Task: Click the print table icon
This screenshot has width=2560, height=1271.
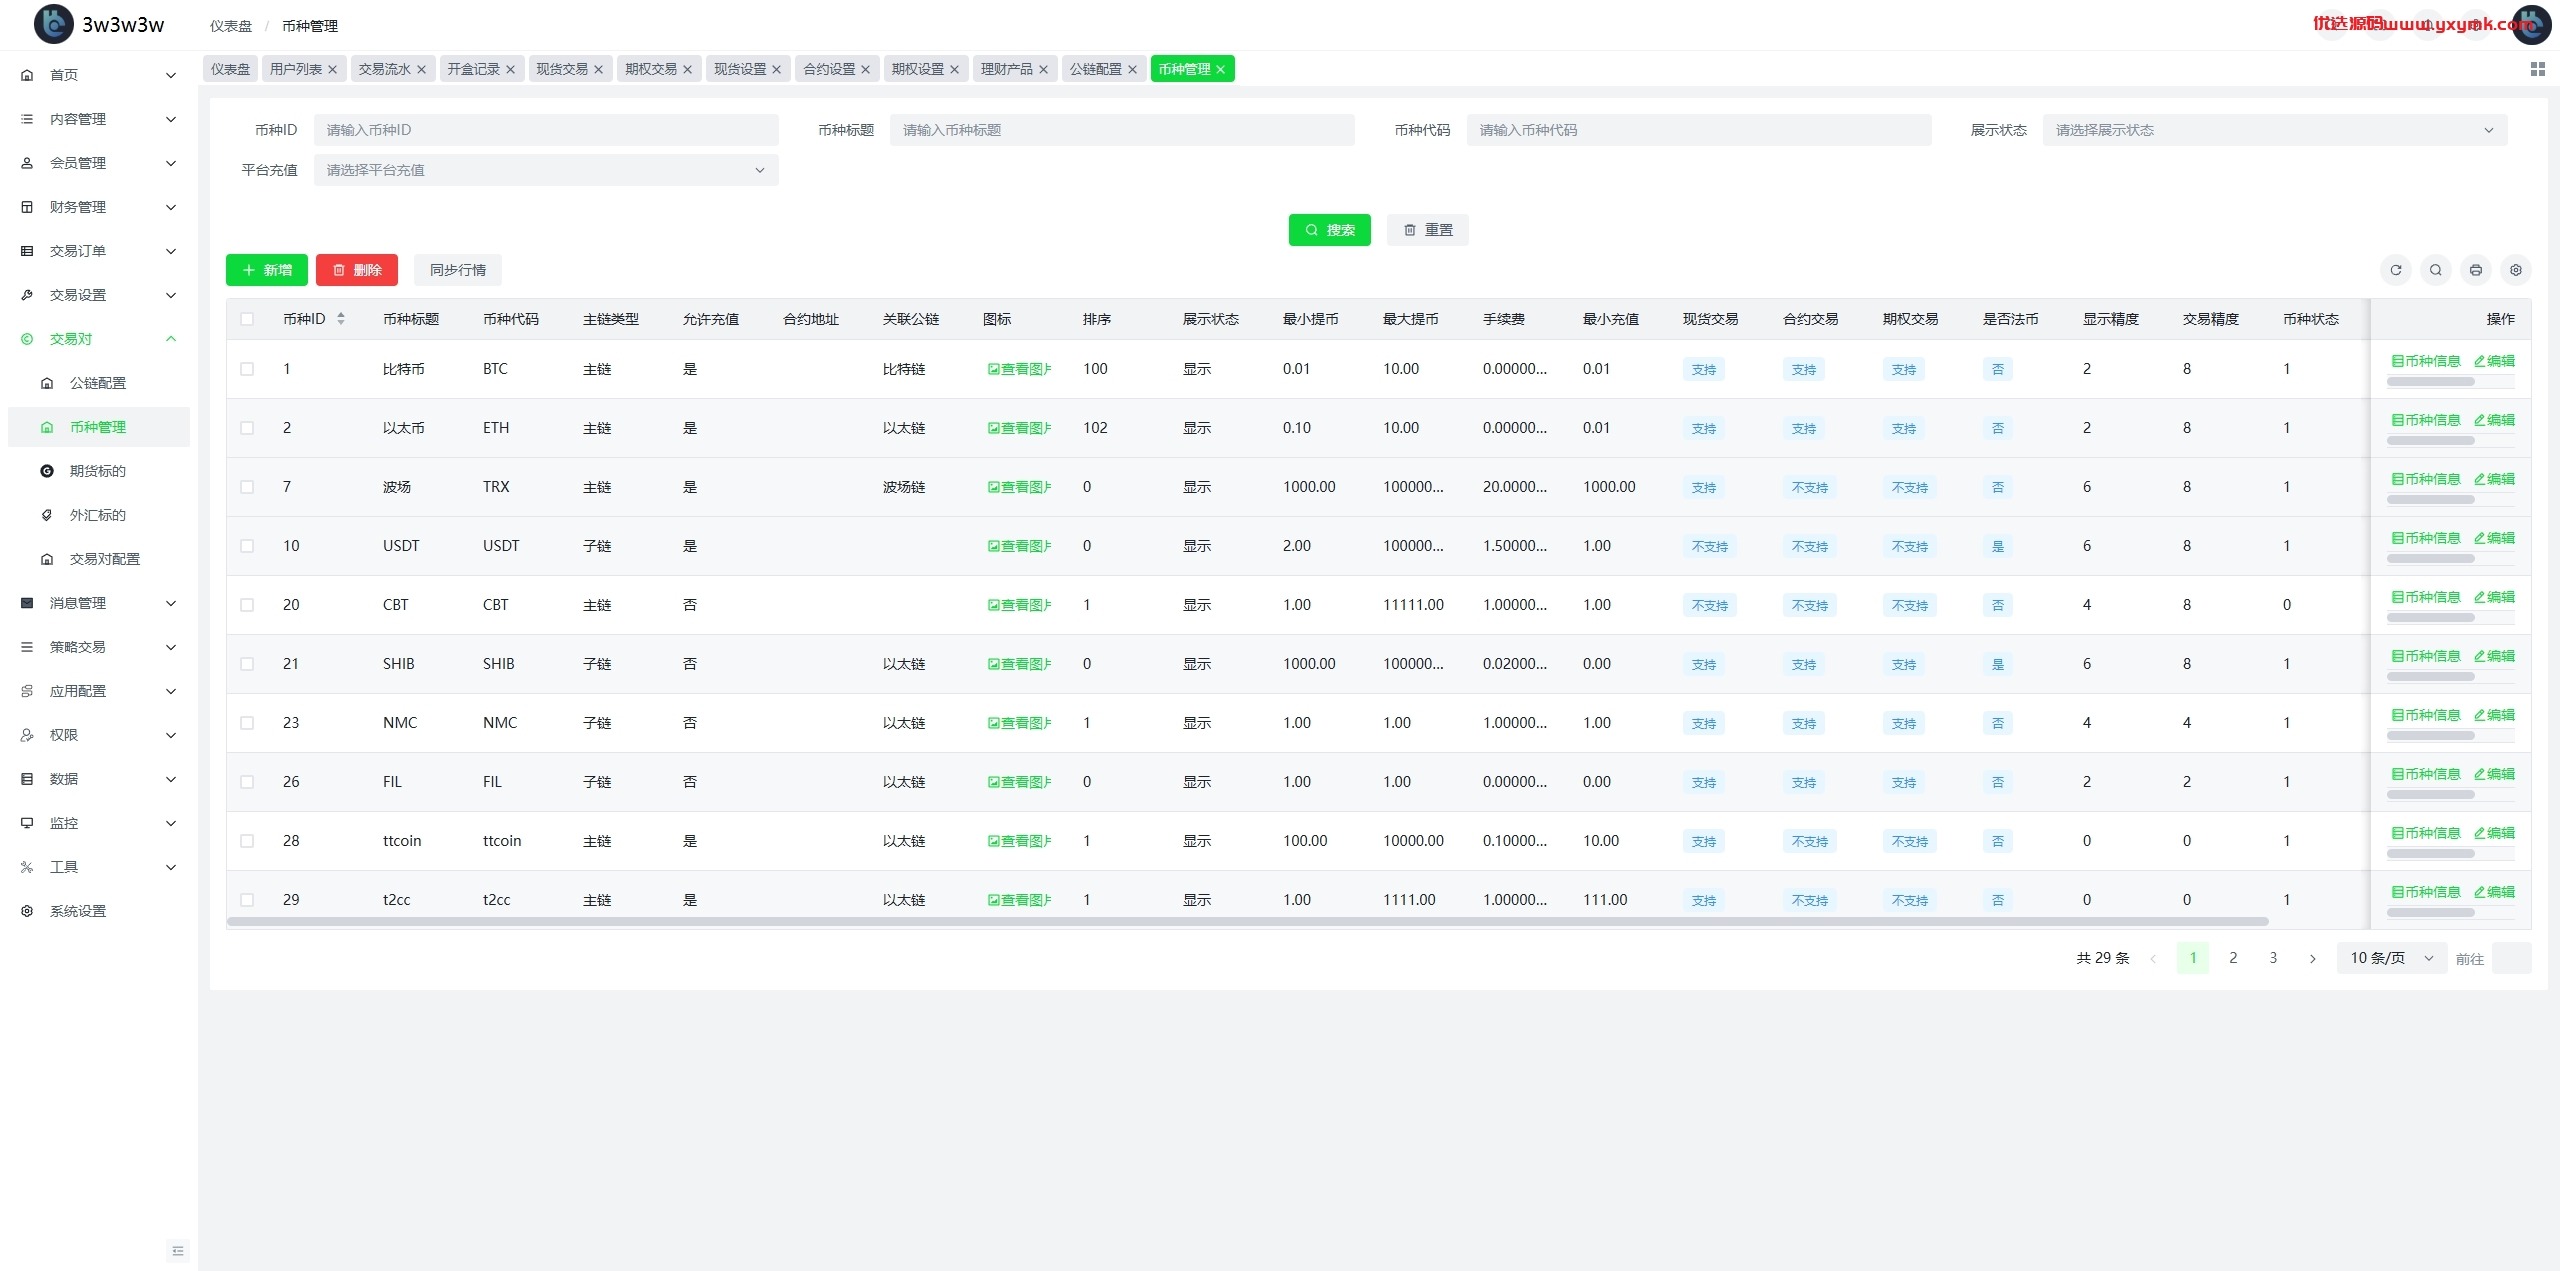Action: pyautogui.click(x=2475, y=270)
